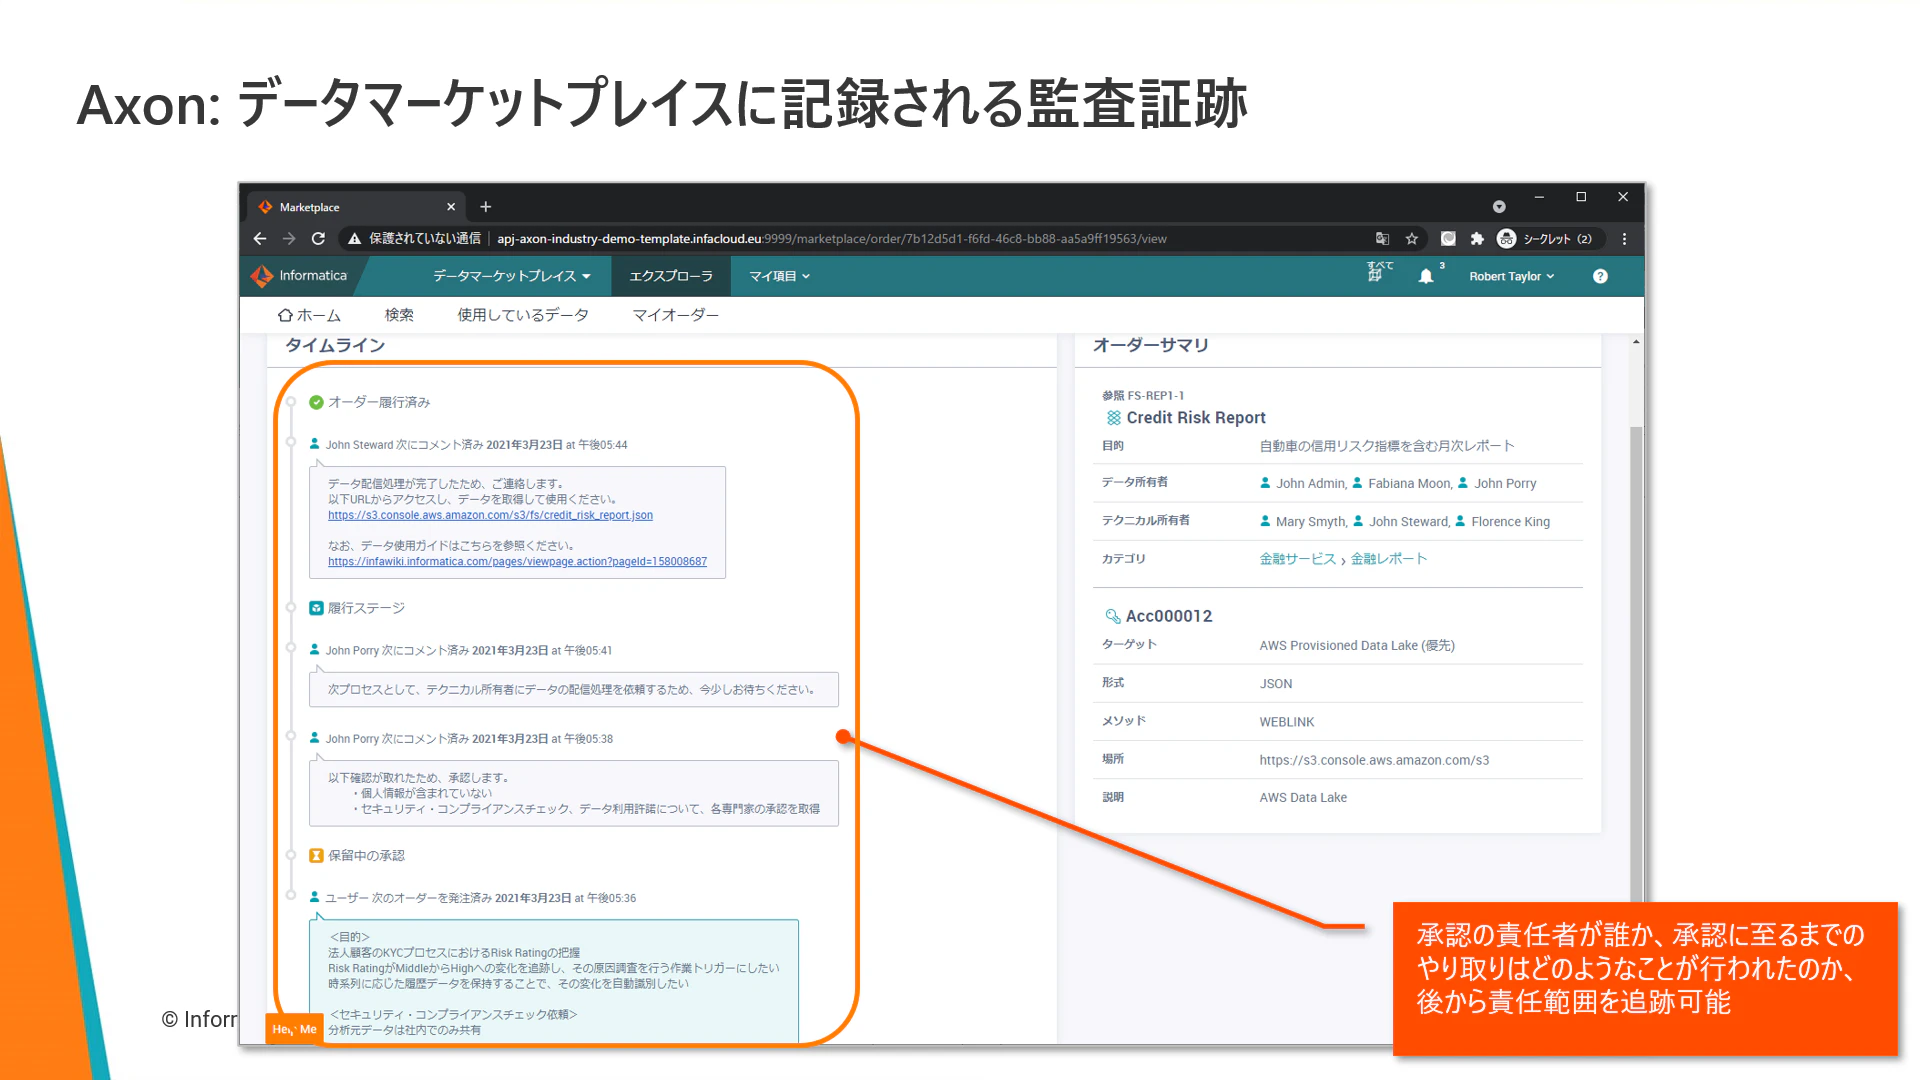Viewport: 1920px width, 1080px height.
Task: Click the translate page icon
Action: (x=1382, y=239)
